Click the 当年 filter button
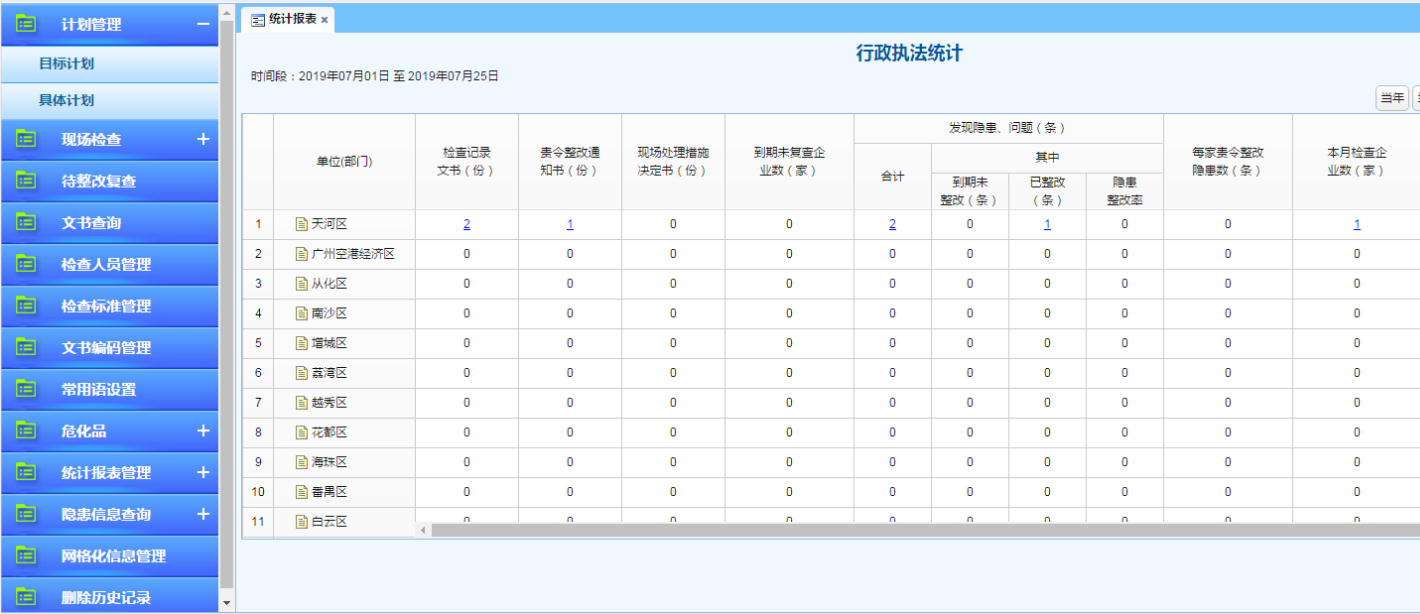This screenshot has width=1420, height=614. (1392, 98)
